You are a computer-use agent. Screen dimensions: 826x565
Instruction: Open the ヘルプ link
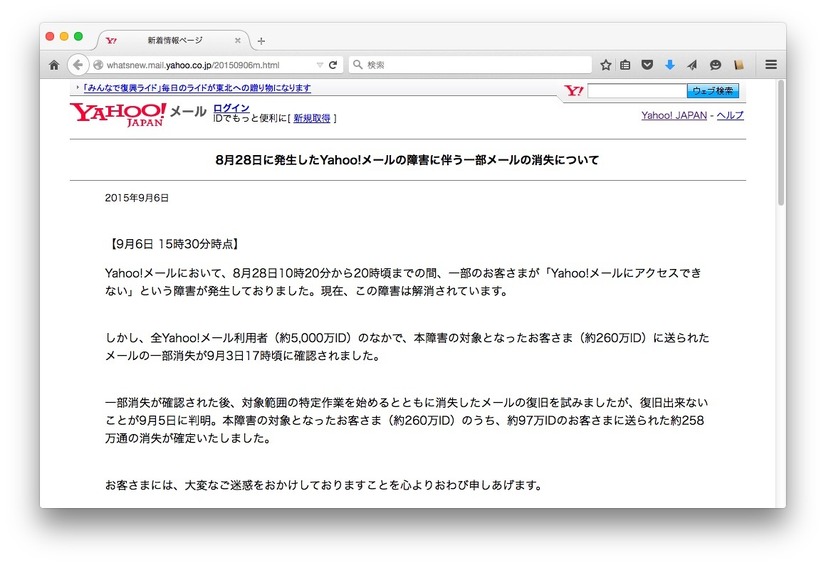[730, 115]
